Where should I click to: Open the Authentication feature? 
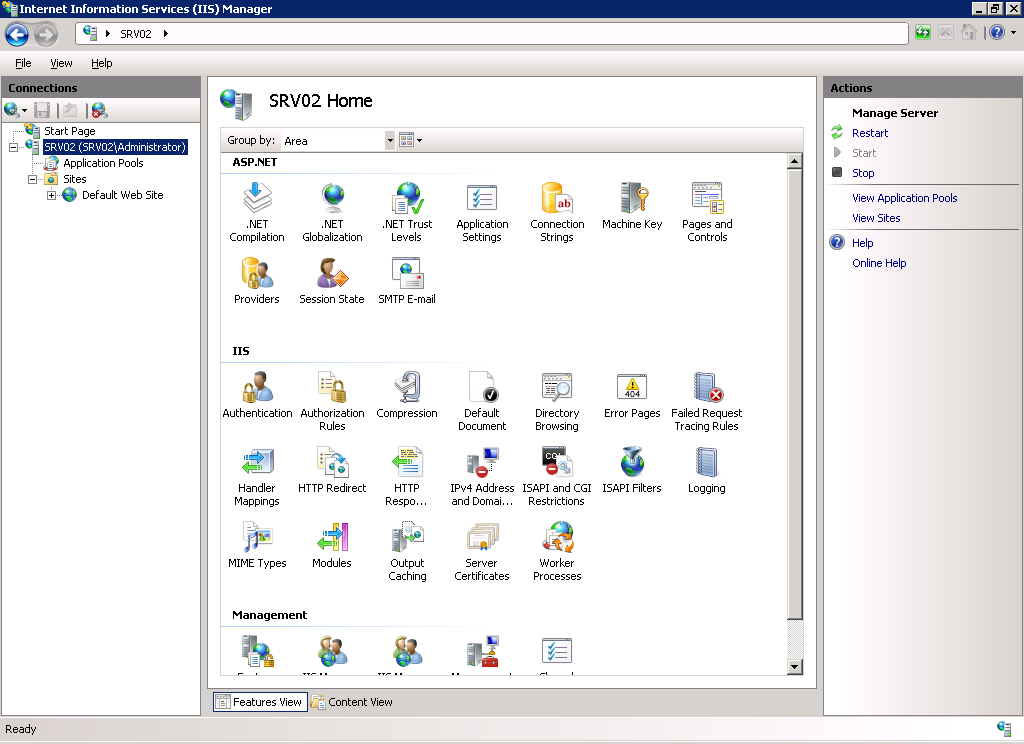(x=257, y=395)
